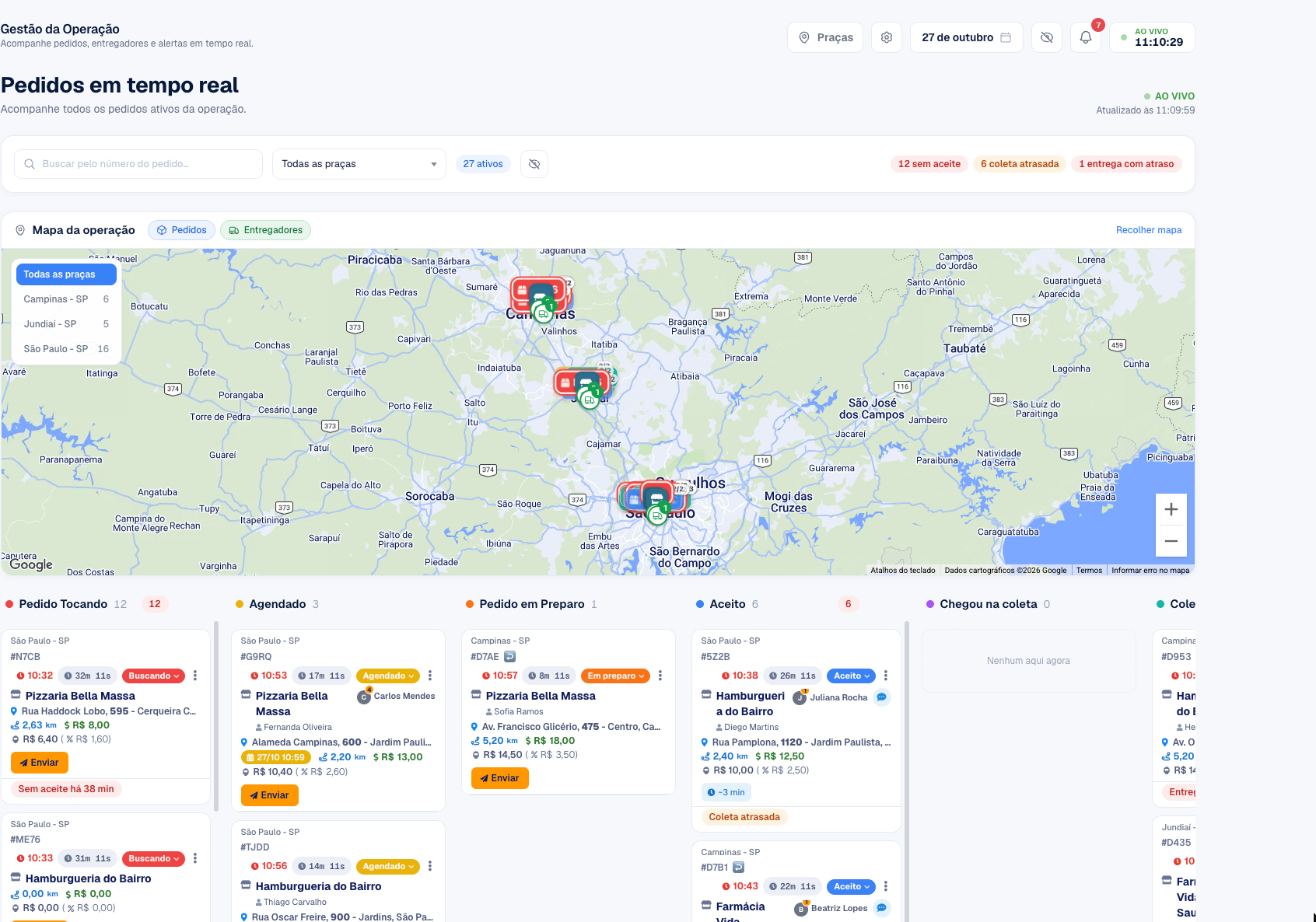The image size is (1316, 922).
Task: Open the Praças location button
Action: coord(825,37)
